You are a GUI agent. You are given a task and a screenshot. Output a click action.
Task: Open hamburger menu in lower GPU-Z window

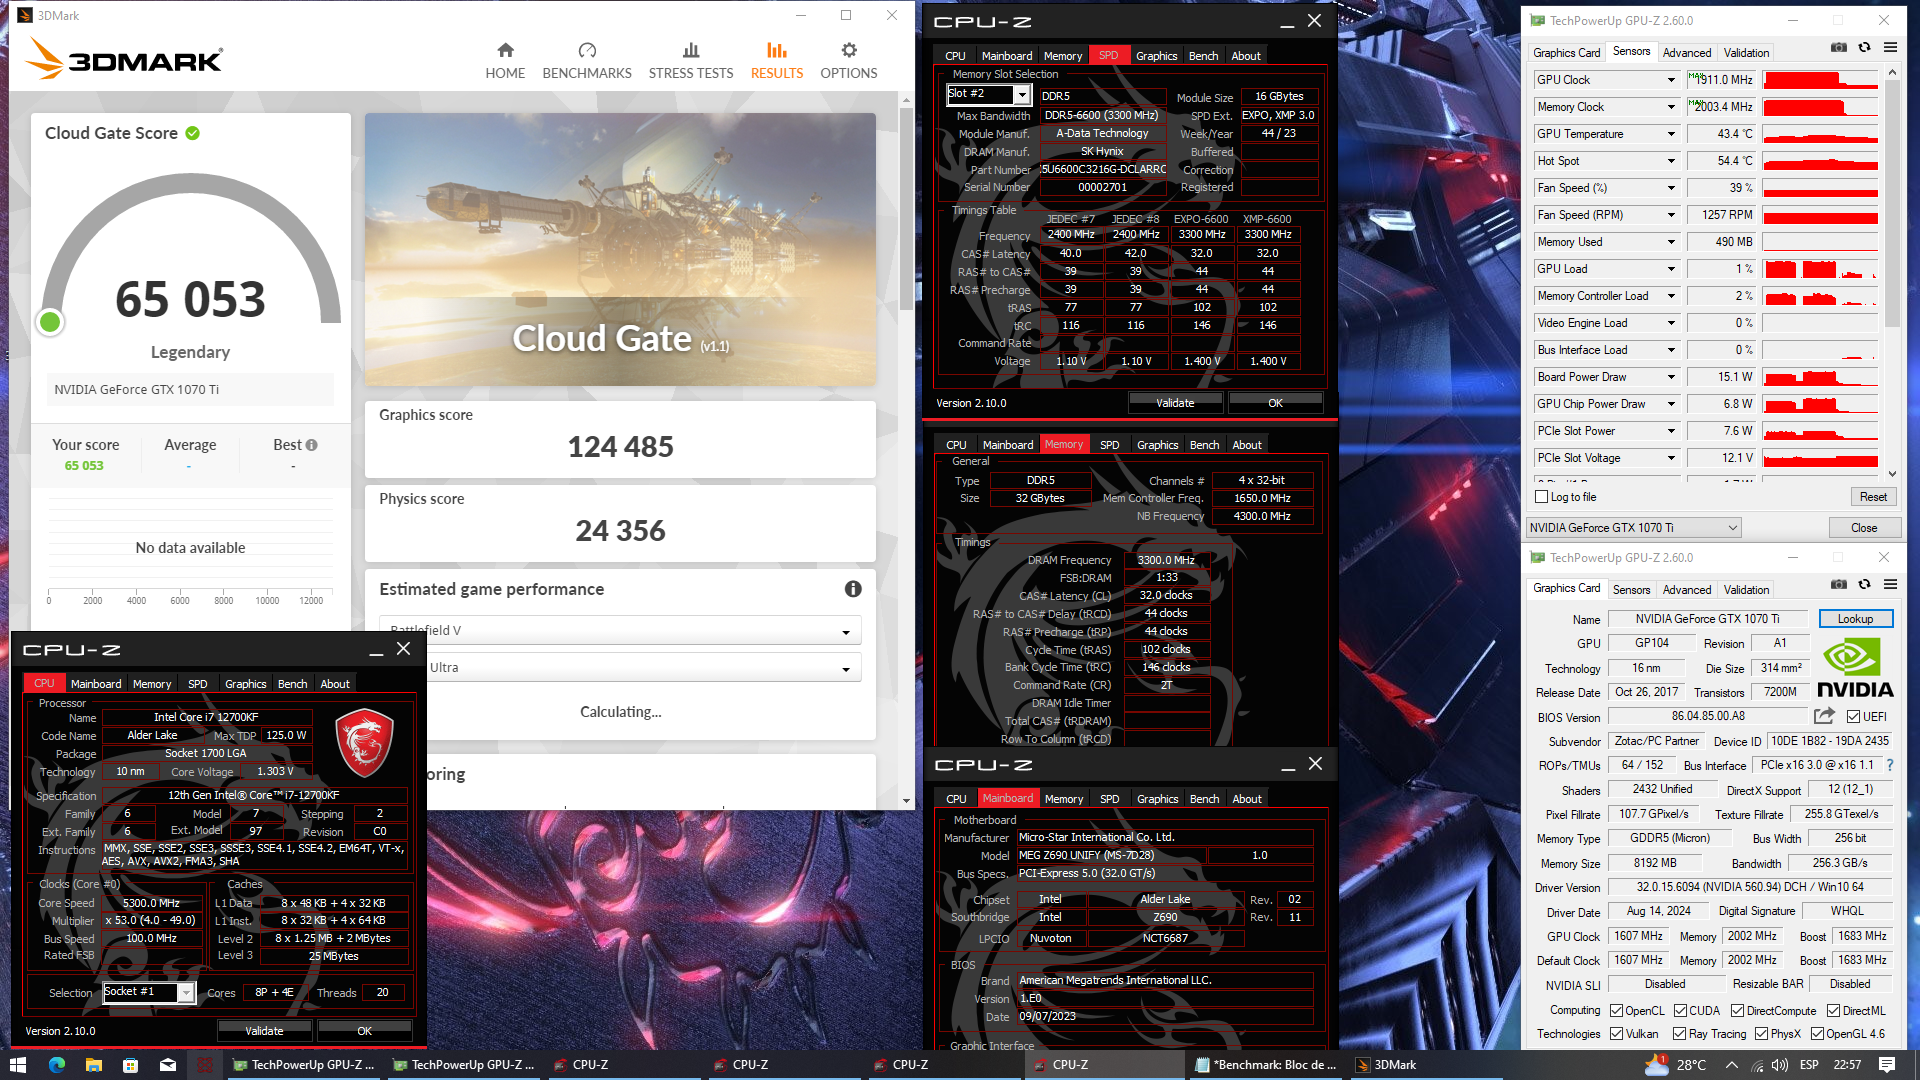1890,584
